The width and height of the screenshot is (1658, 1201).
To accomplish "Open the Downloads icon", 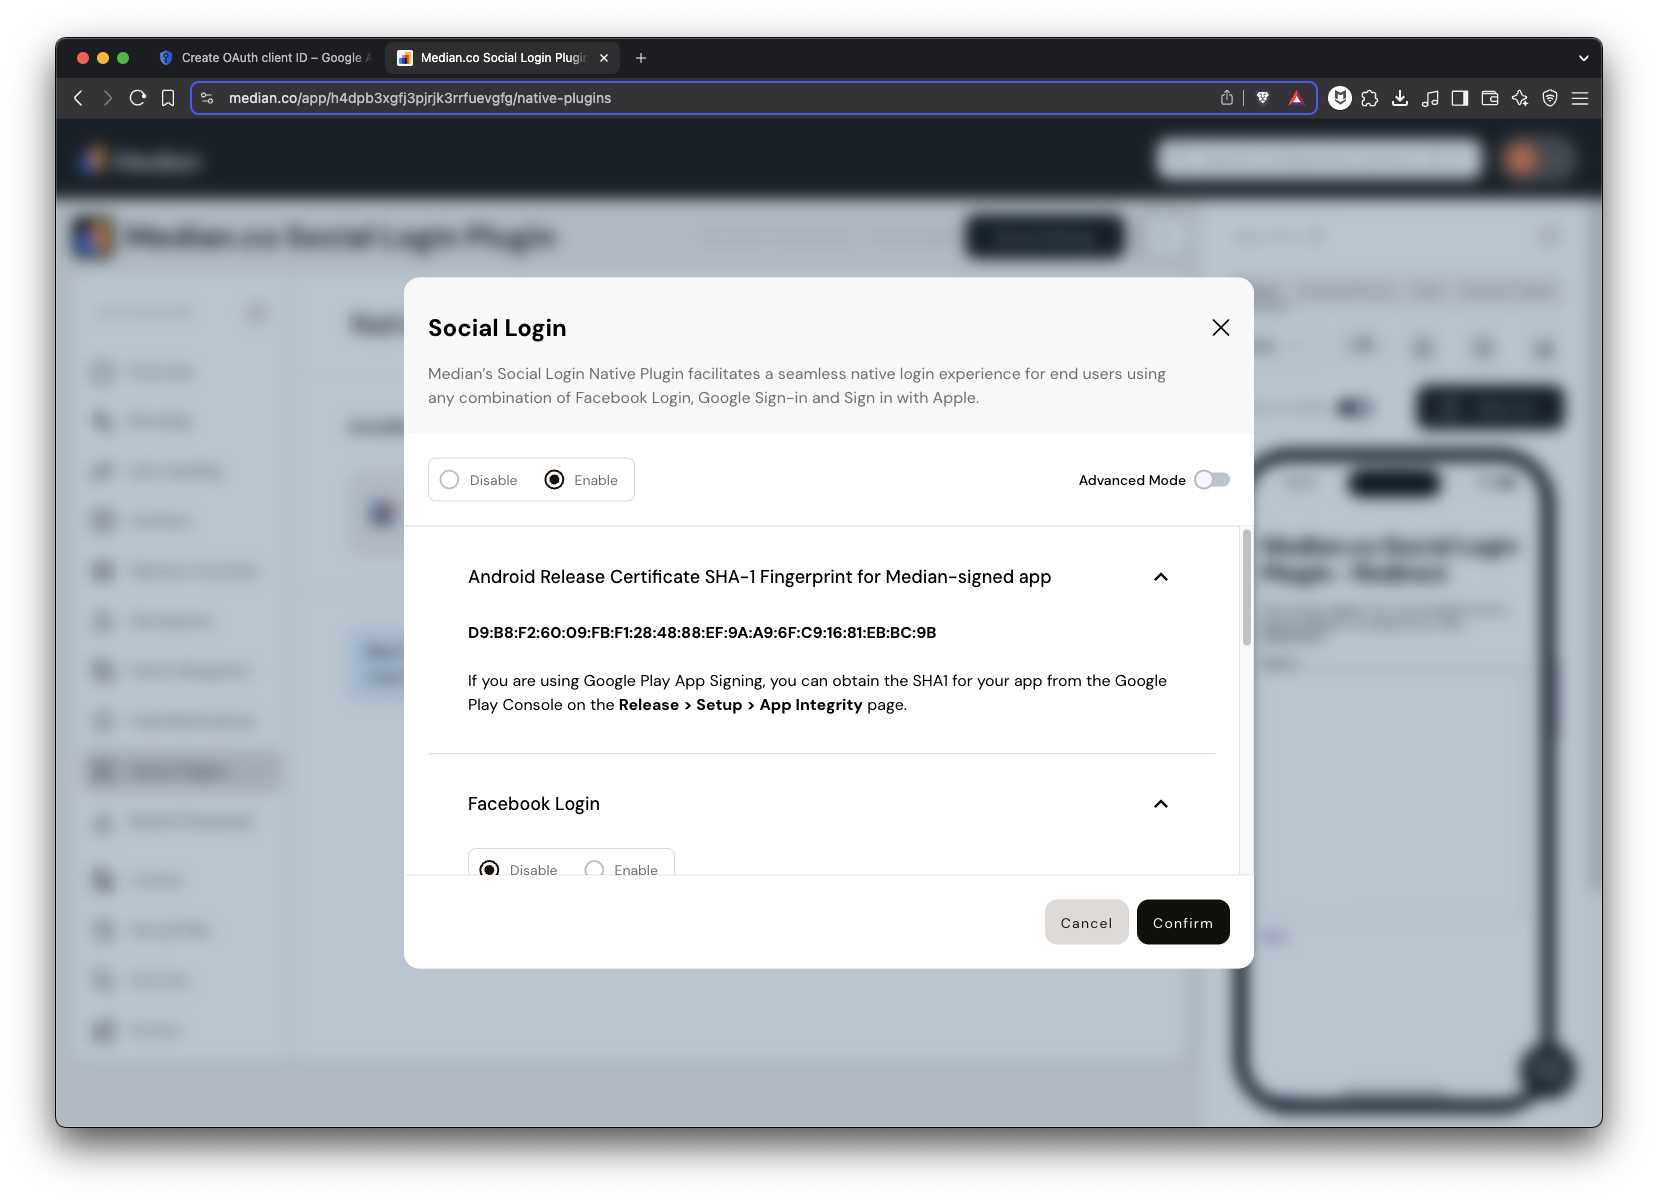I will [1400, 98].
